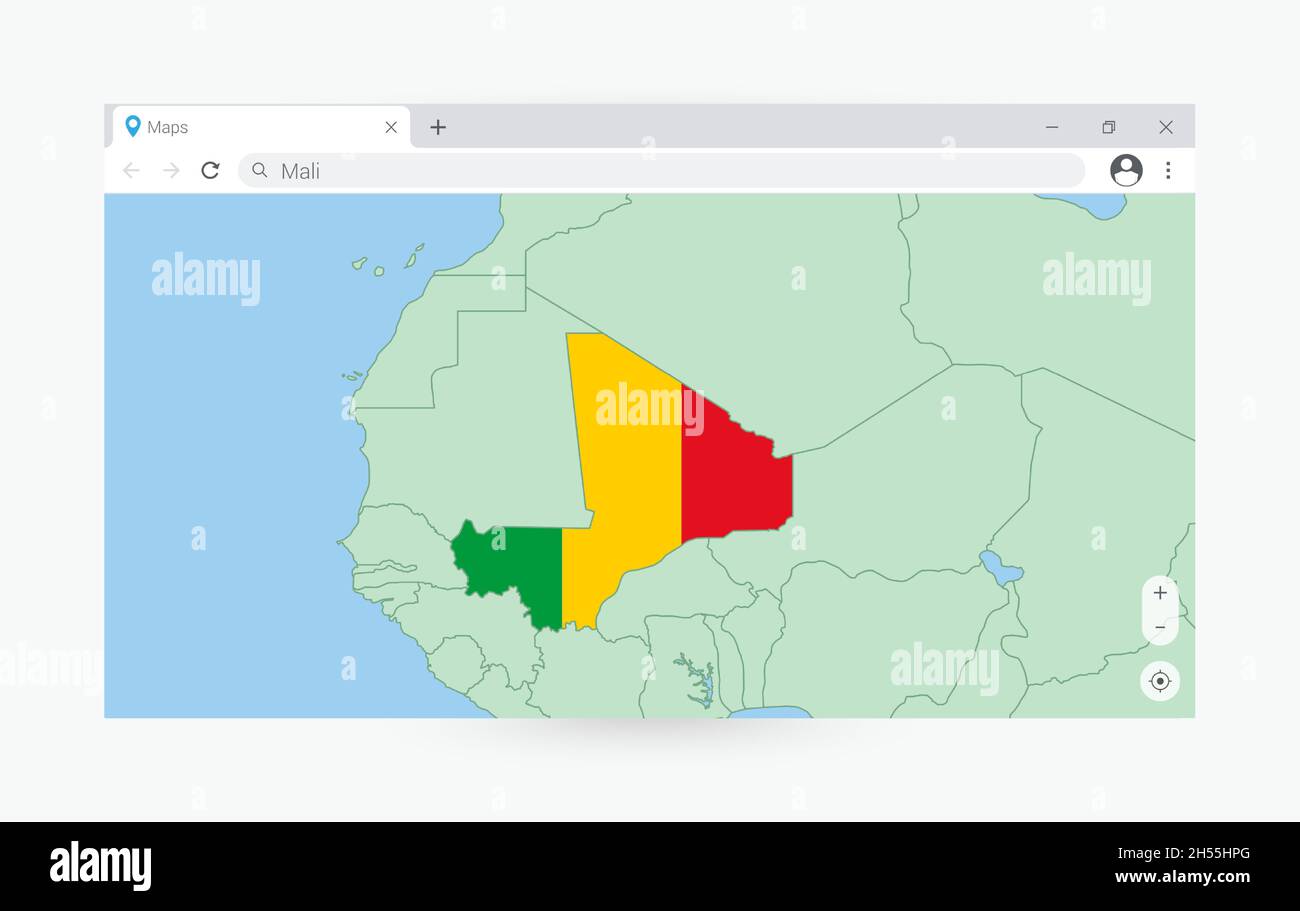Viewport: 1300px width, 911px height.
Task: Click the search magnifier icon
Action: point(260,170)
